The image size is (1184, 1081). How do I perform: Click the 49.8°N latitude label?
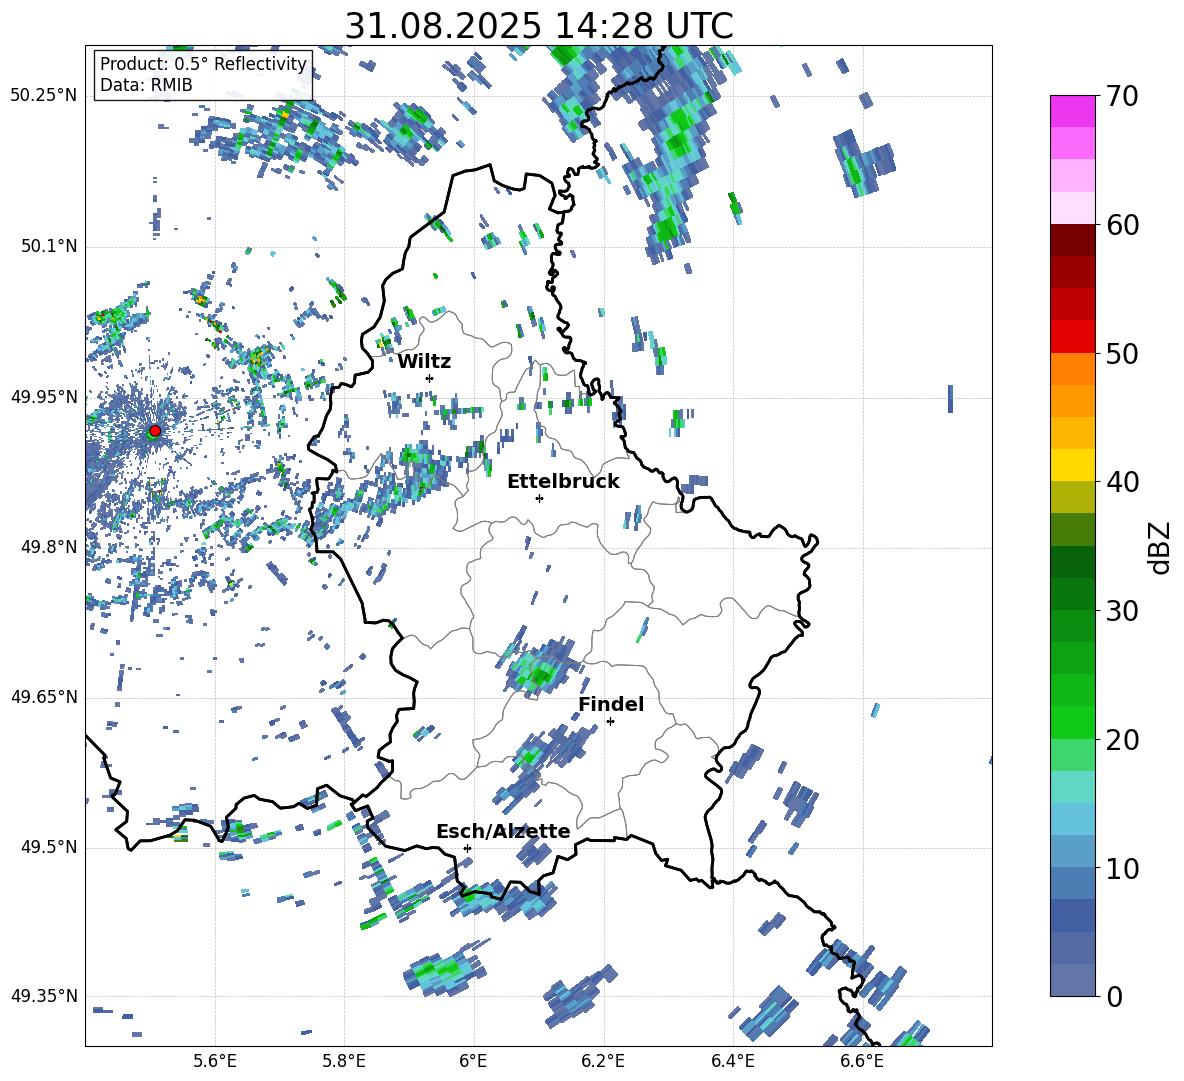pos(48,547)
